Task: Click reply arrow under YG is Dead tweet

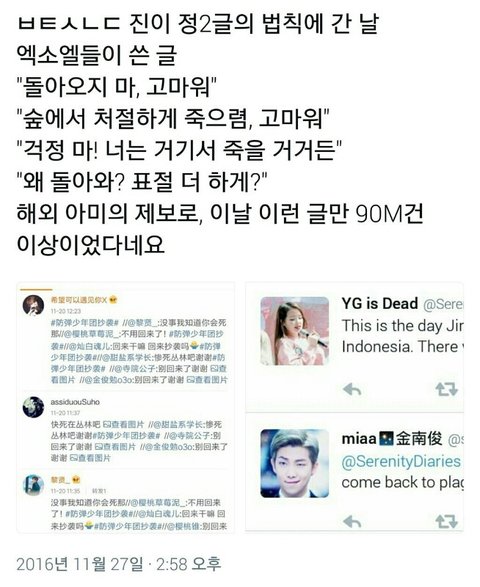Action: (352, 390)
